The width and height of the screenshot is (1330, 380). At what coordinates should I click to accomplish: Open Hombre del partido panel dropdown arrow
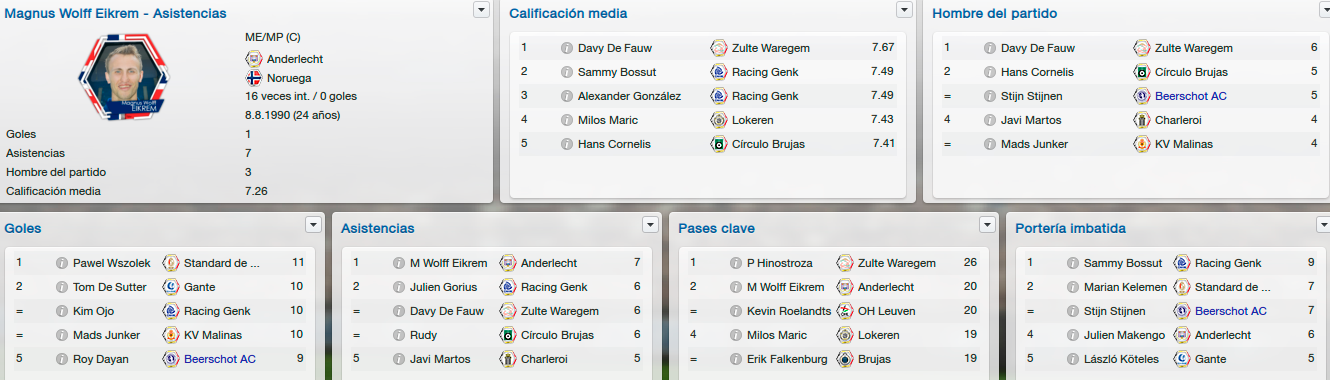(x=1321, y=9)
